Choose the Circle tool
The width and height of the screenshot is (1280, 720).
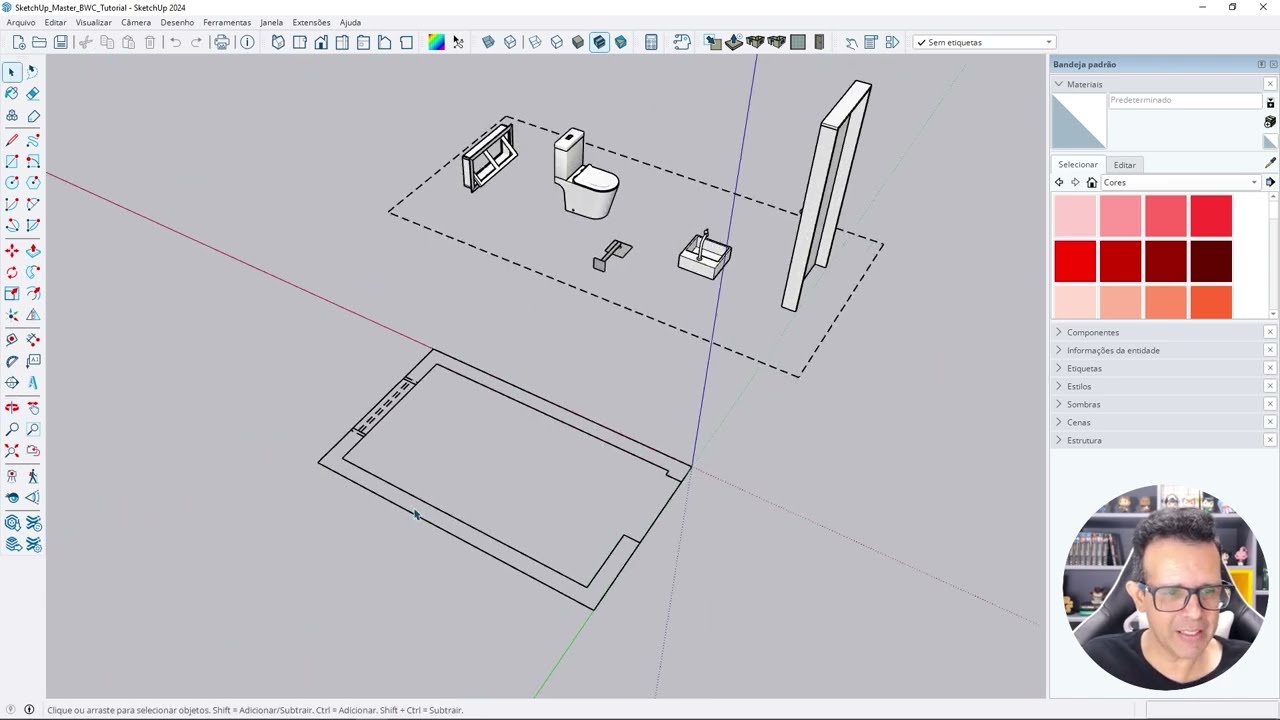pos(12,182)
